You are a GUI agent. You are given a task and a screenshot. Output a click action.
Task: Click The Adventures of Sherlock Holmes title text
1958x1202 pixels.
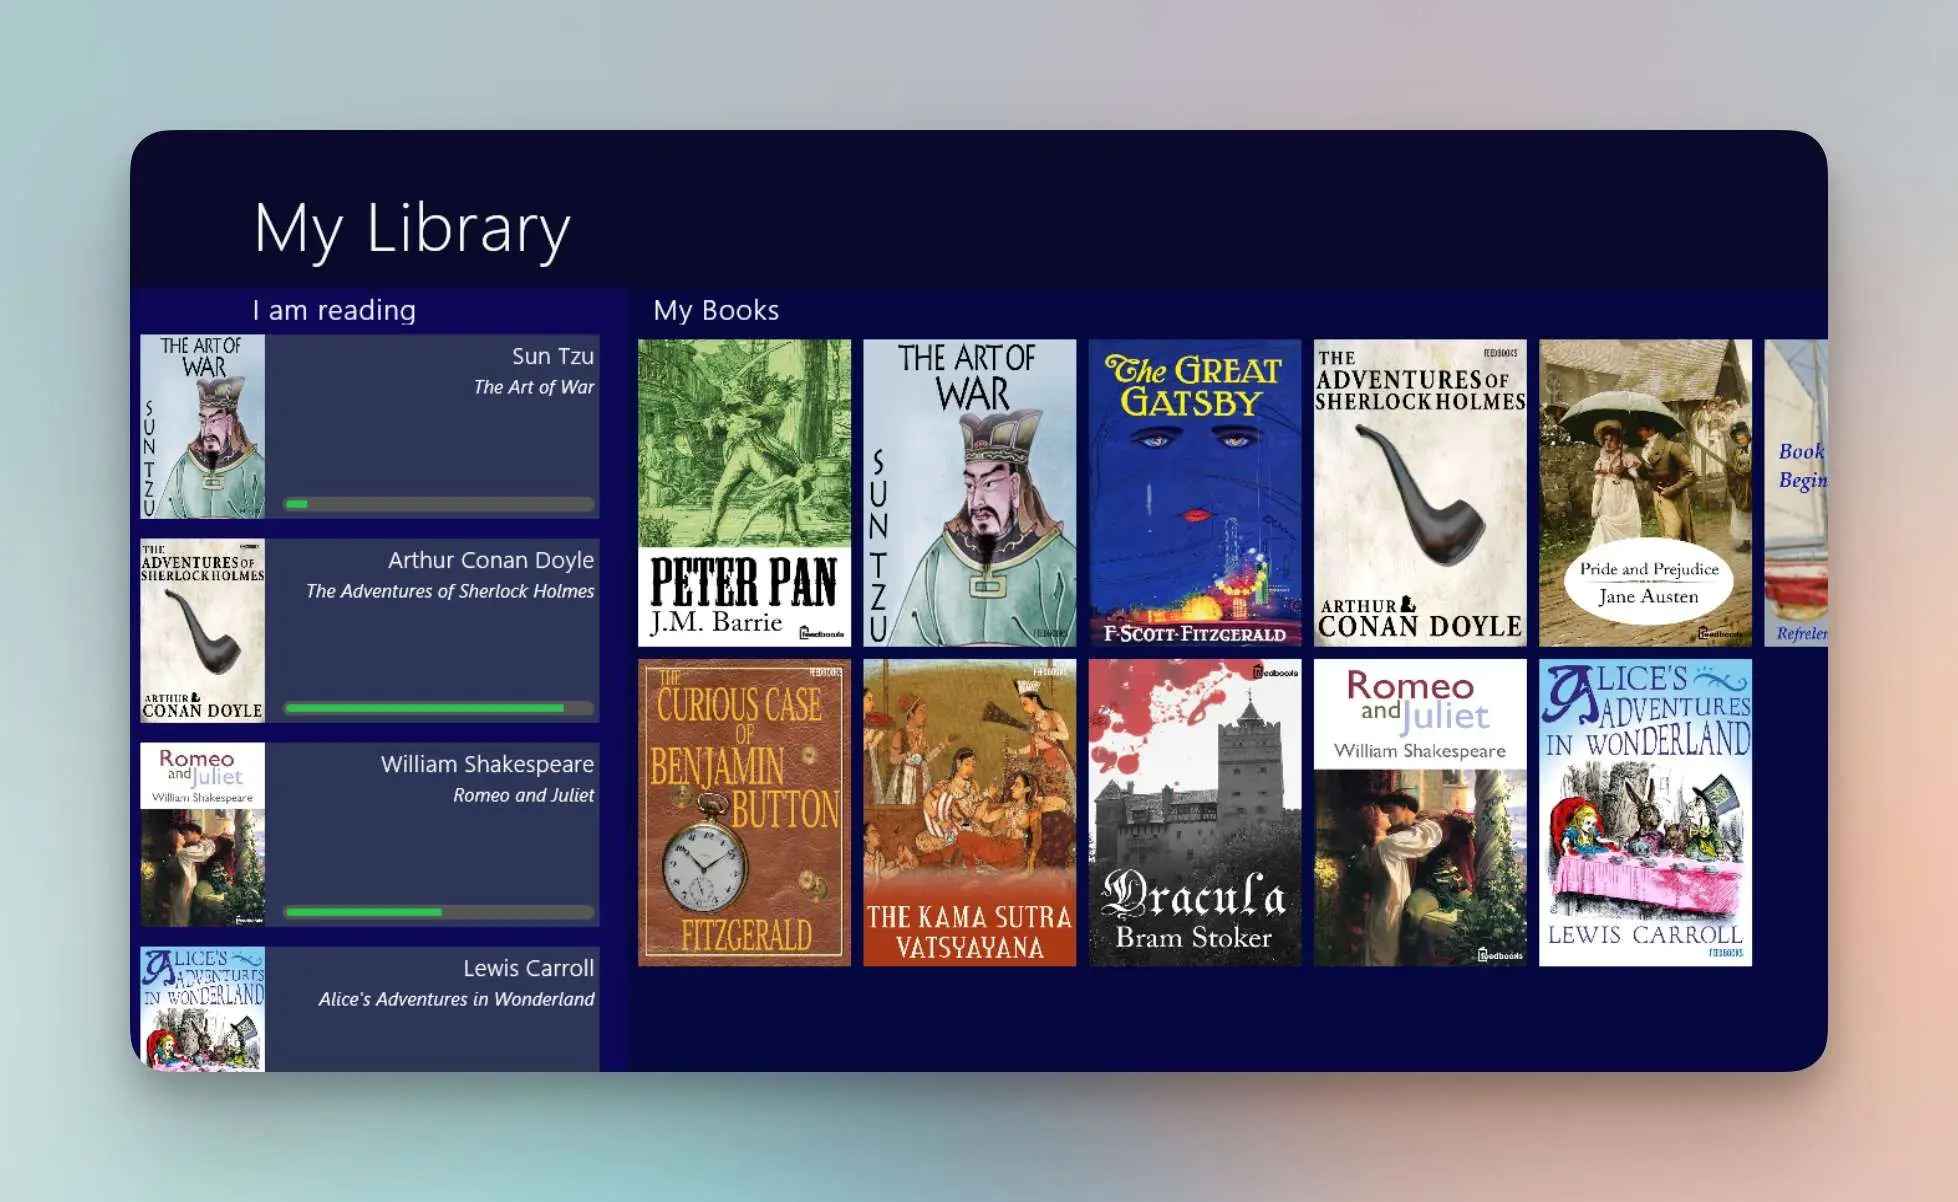click(450, 591)
